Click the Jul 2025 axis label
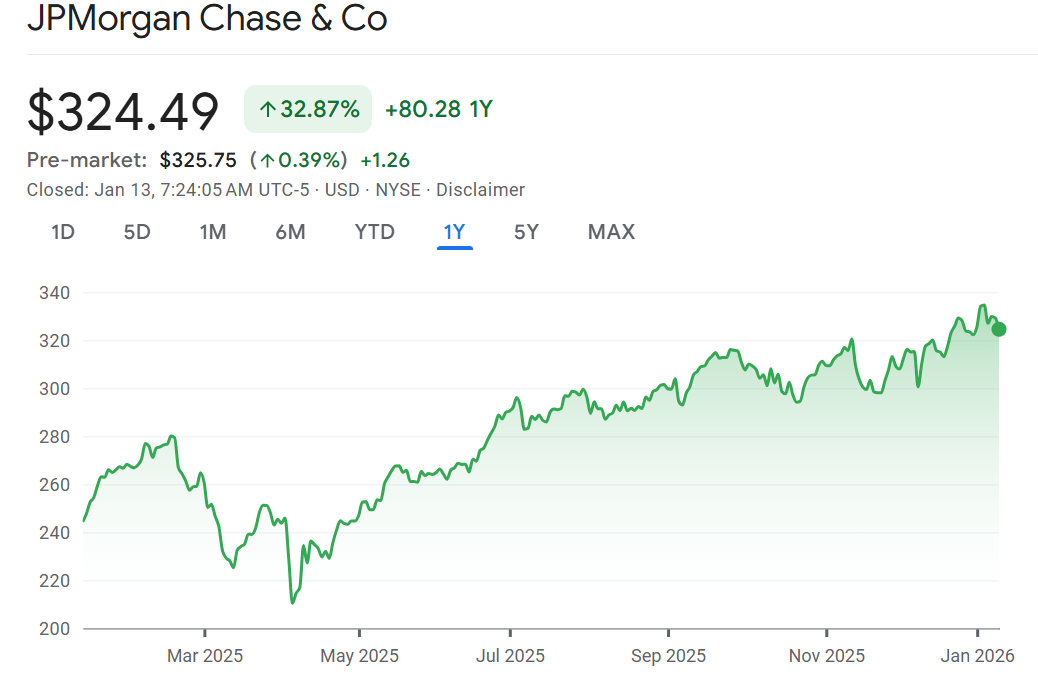Viewport: 1038px width, 687px height. (x=510, y=656)
